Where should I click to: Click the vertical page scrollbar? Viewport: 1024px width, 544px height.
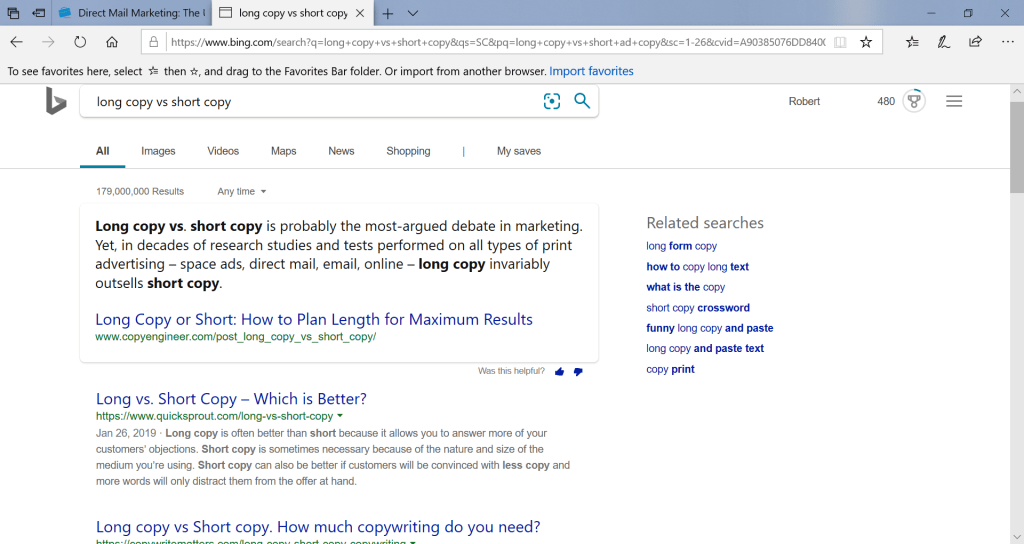tap(1016, 300)
